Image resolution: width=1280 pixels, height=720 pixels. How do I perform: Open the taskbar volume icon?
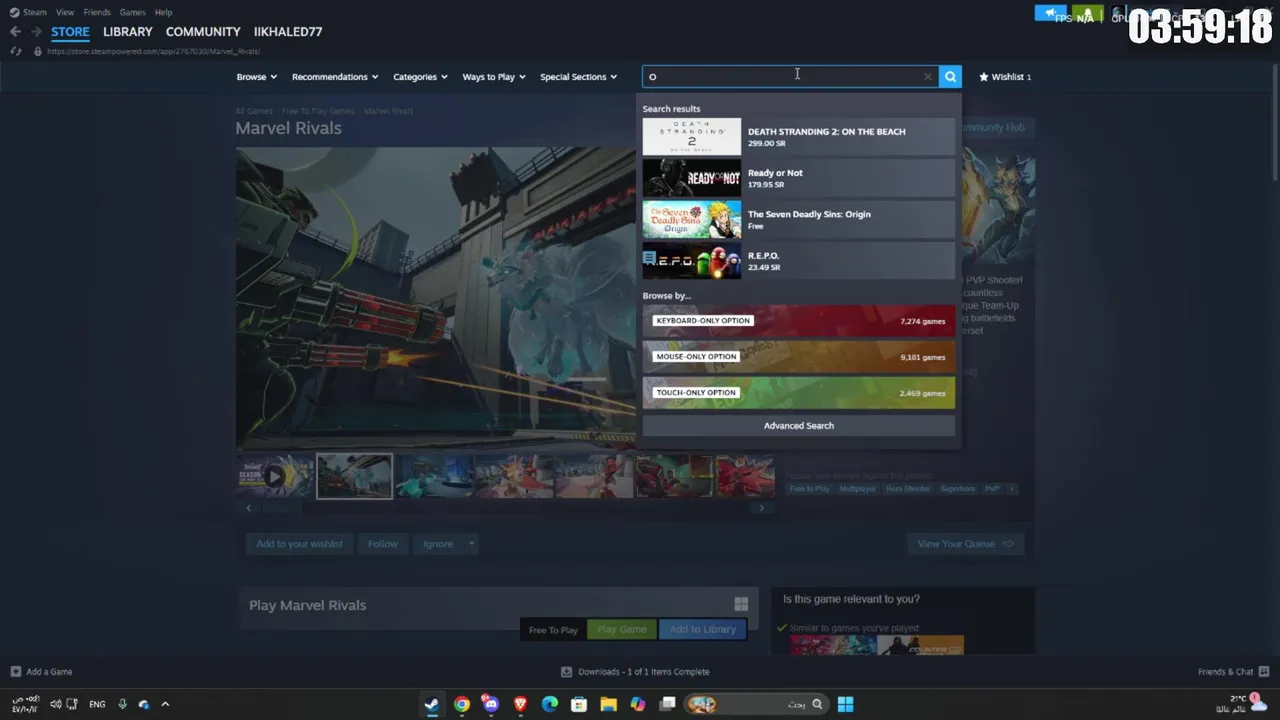tap(55, 704)
